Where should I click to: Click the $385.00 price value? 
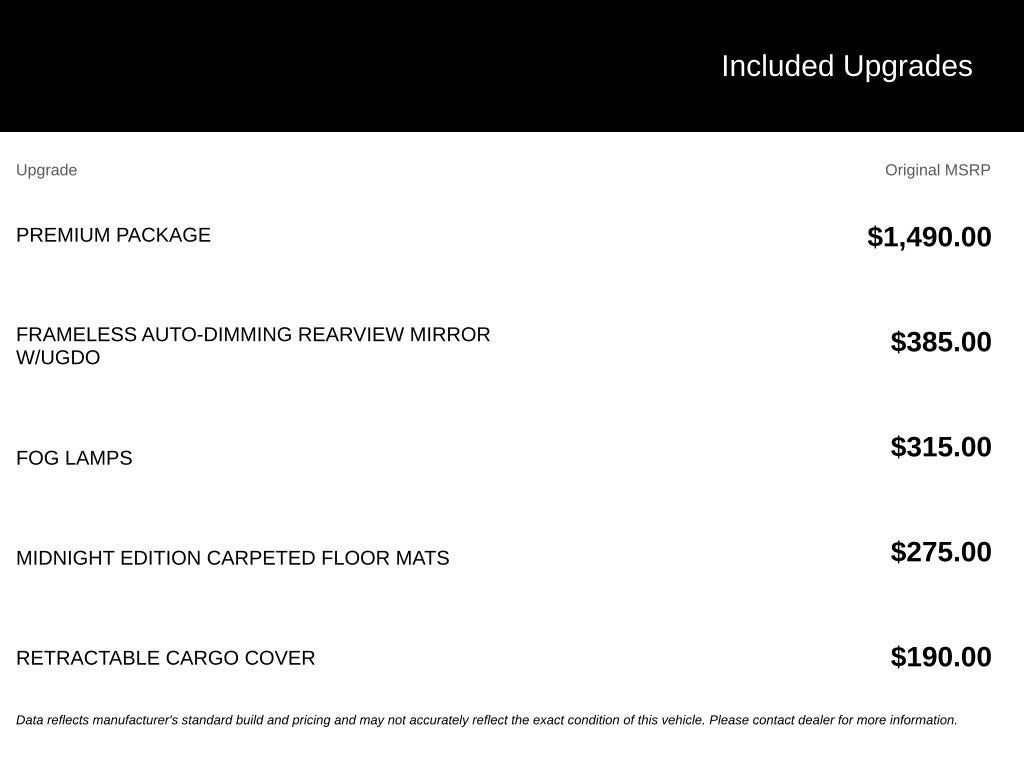941,342
